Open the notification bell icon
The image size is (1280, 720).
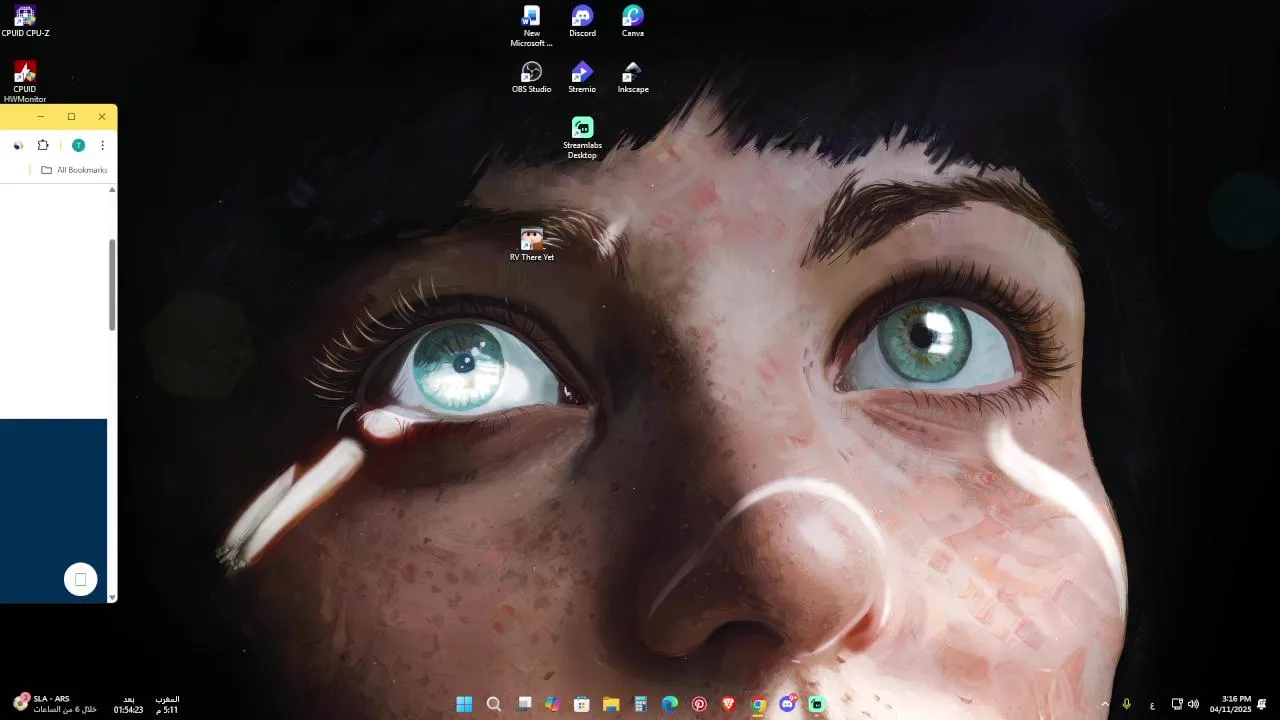tap(1262, 704)
